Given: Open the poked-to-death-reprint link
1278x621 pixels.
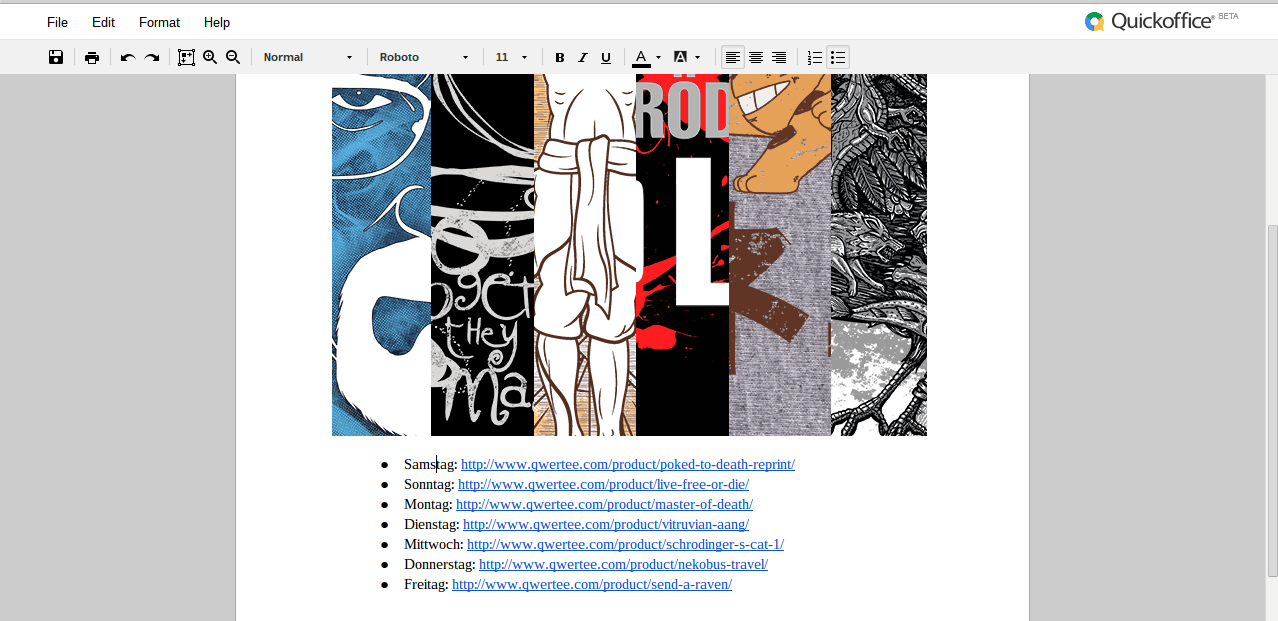Looking at the screenshot, I should [x=627, y=464].
